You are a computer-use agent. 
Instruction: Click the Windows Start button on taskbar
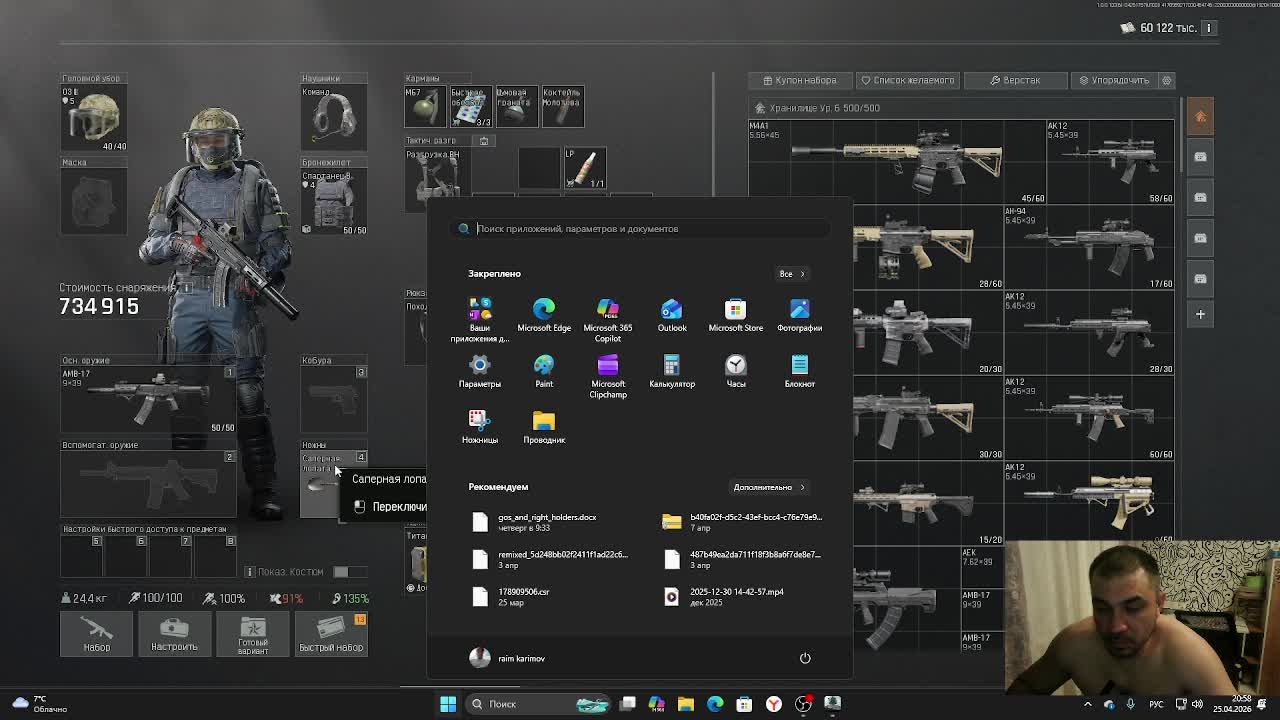(448, 704)
